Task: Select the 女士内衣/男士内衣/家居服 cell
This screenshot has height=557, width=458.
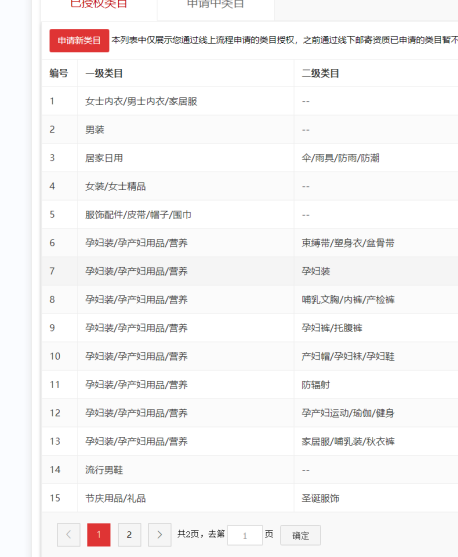Action: coord(185,101)
